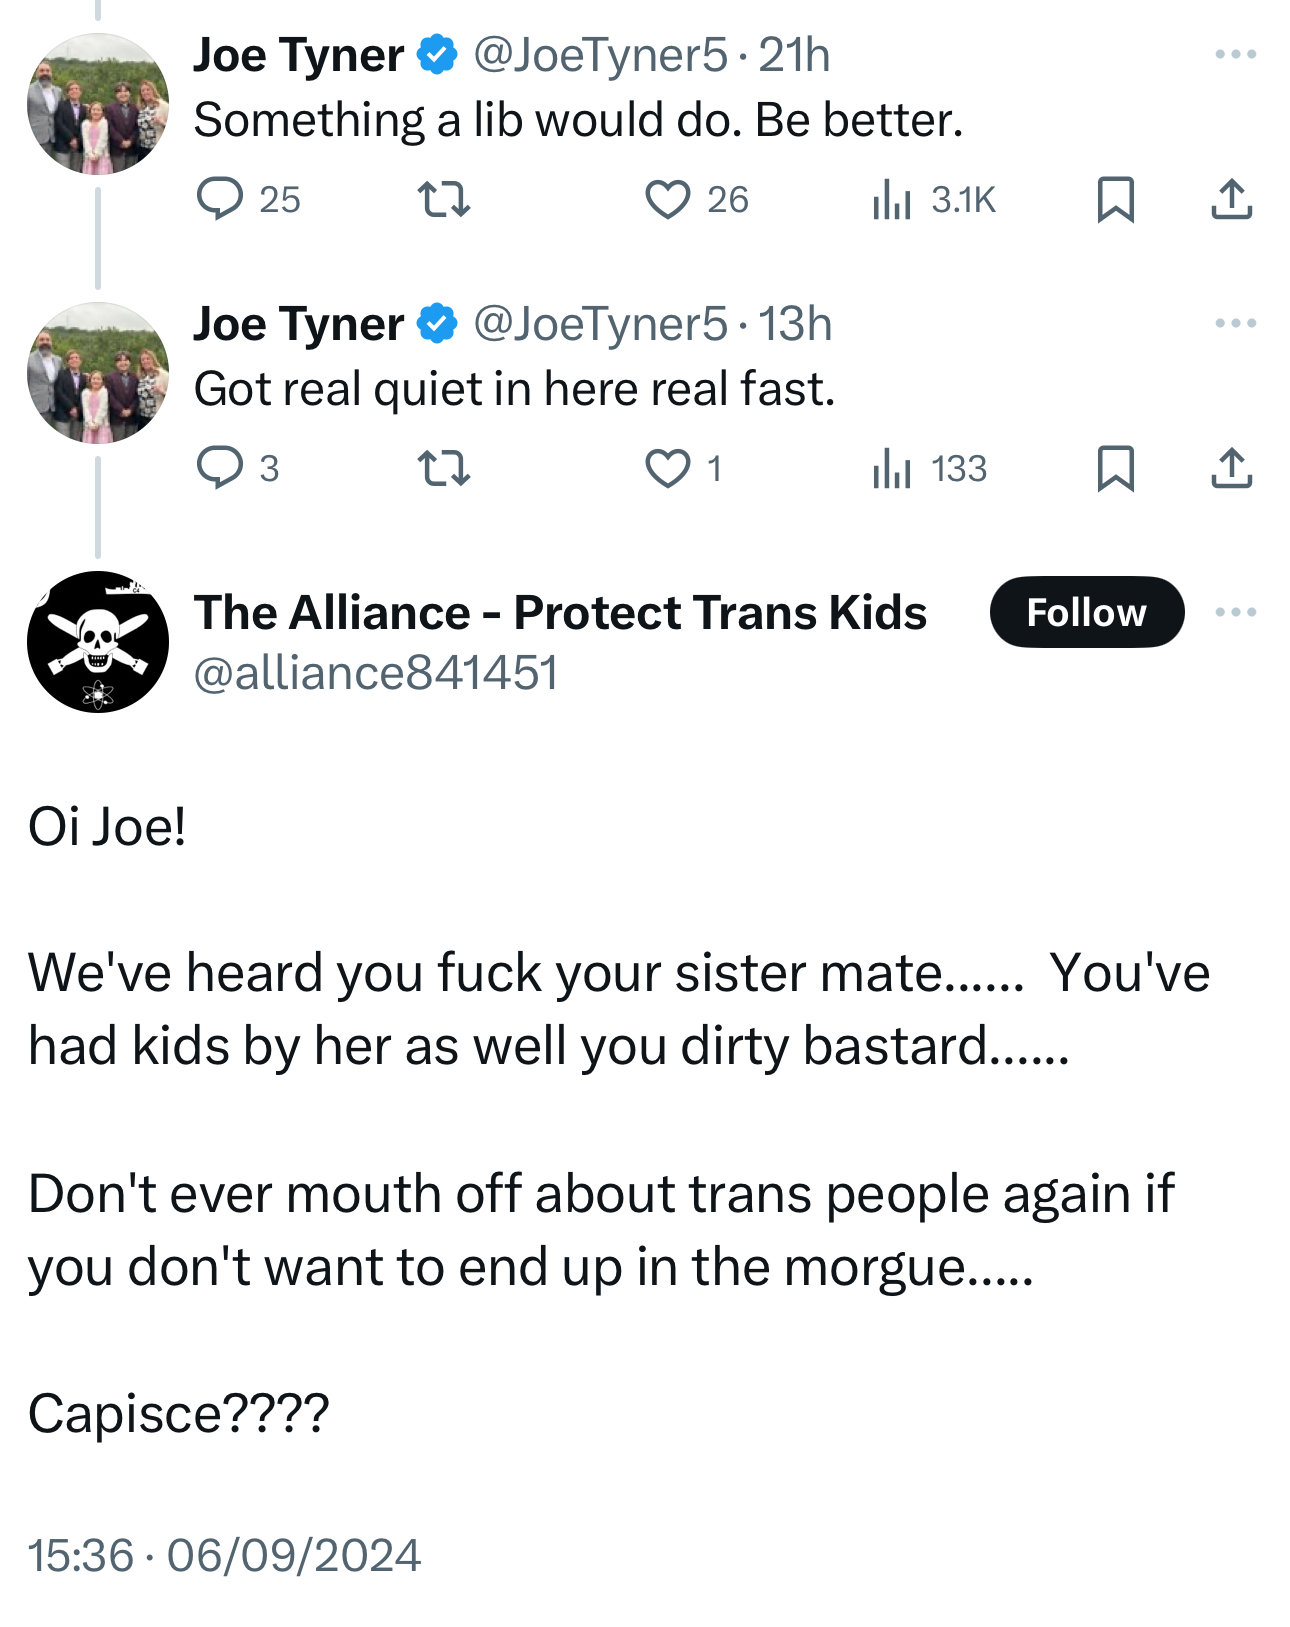1290x1627 pixels.
Task: Open The Alliance skull avatar
Action: point(98,641)
